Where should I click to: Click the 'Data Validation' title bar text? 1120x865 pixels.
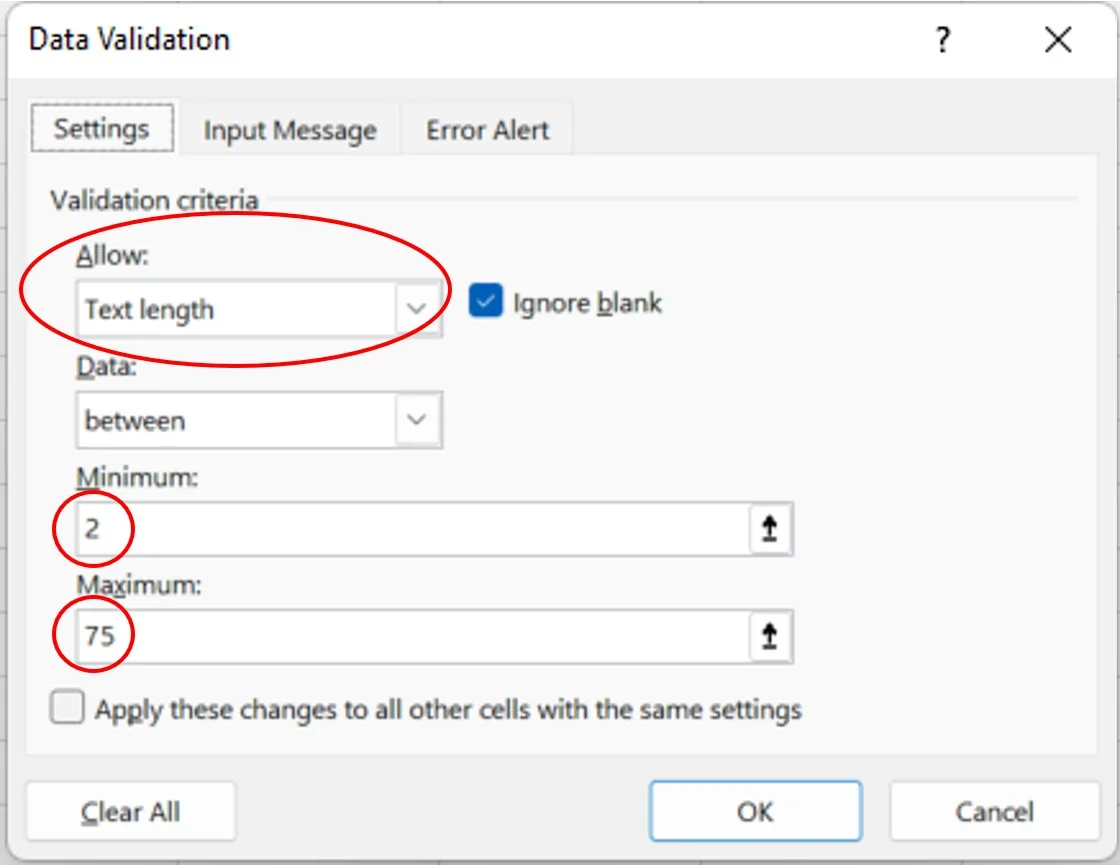tap(129, 40)
